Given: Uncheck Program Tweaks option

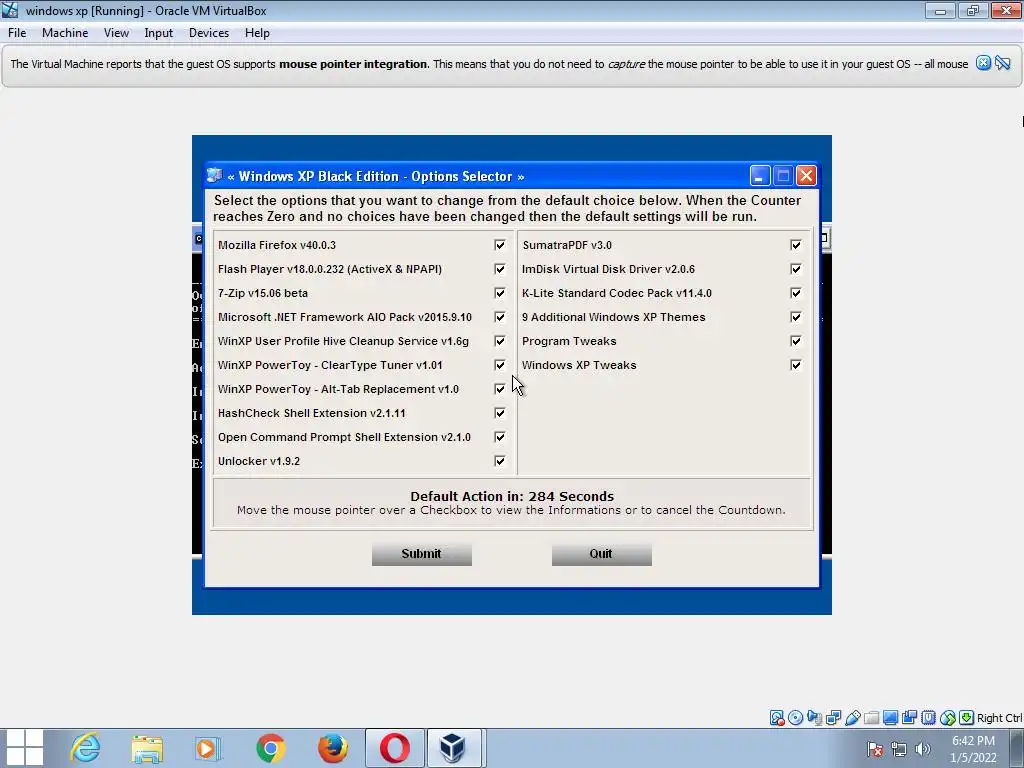Looking at the screenshot, I should tap(795, 341).
